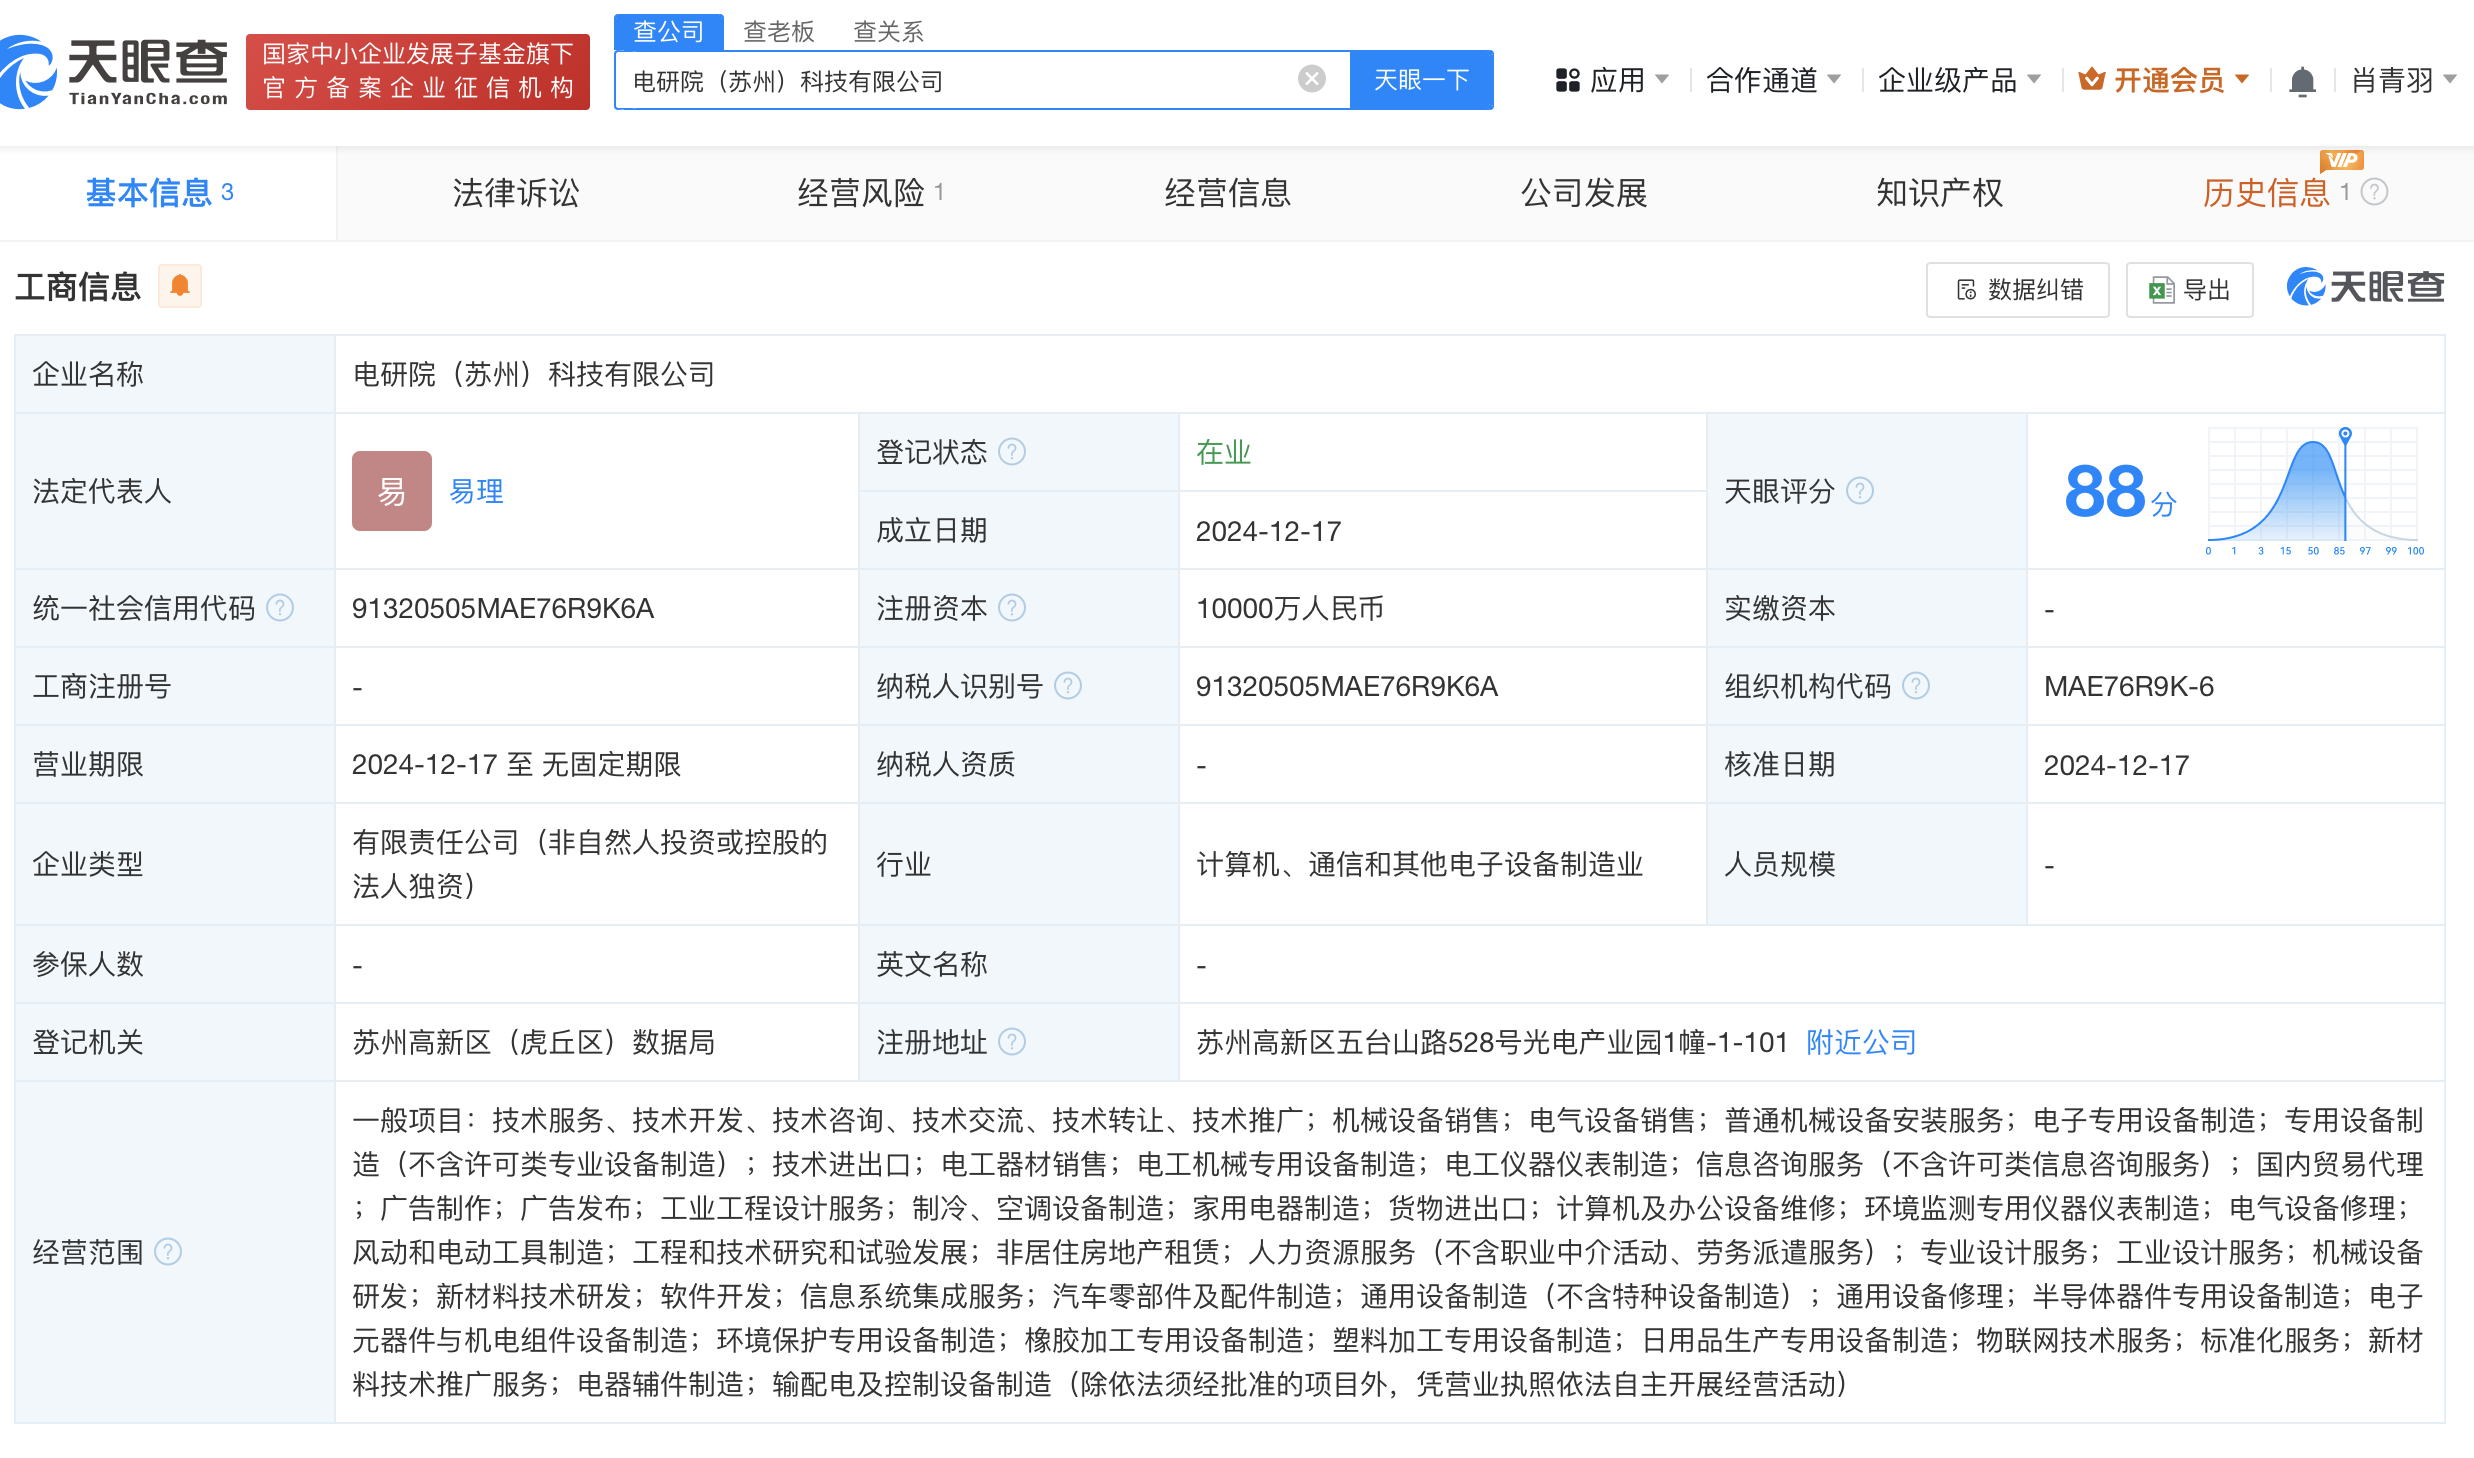Expand the 企业级产品 dropdown
The height and width of the screenshot is (1458, 2474).
pyautogui.click(x=1958, y=80)
